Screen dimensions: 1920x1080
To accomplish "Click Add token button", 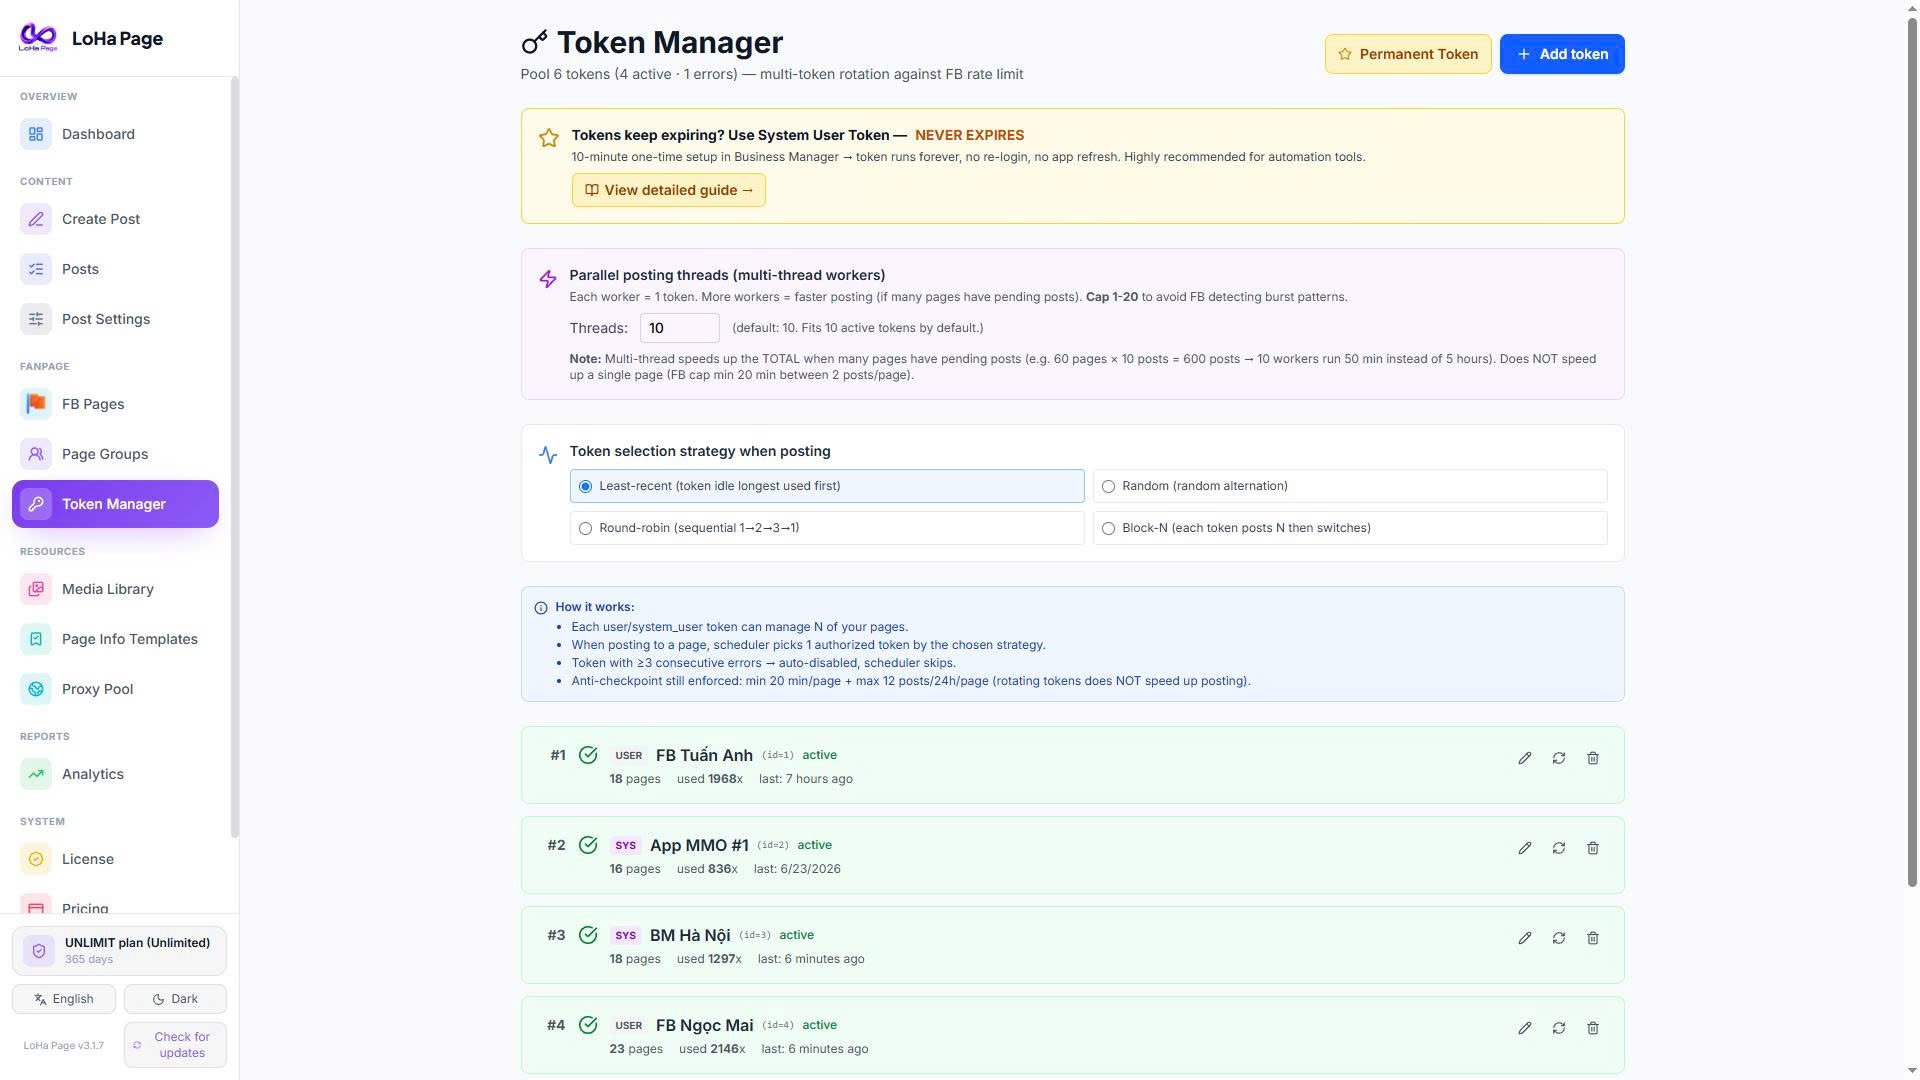I will point(1562,54).
